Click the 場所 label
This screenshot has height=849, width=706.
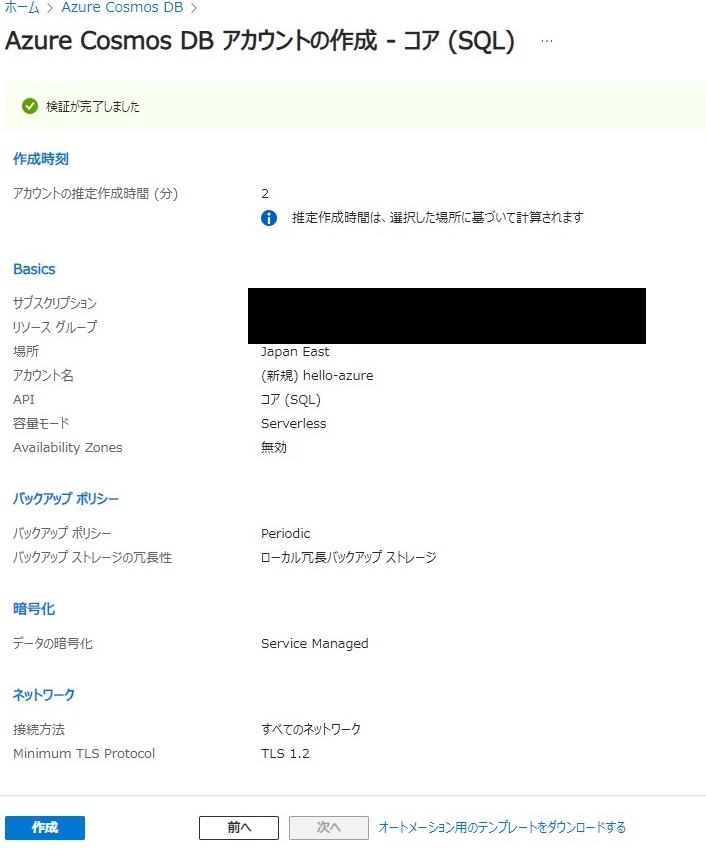coord(26,351)
